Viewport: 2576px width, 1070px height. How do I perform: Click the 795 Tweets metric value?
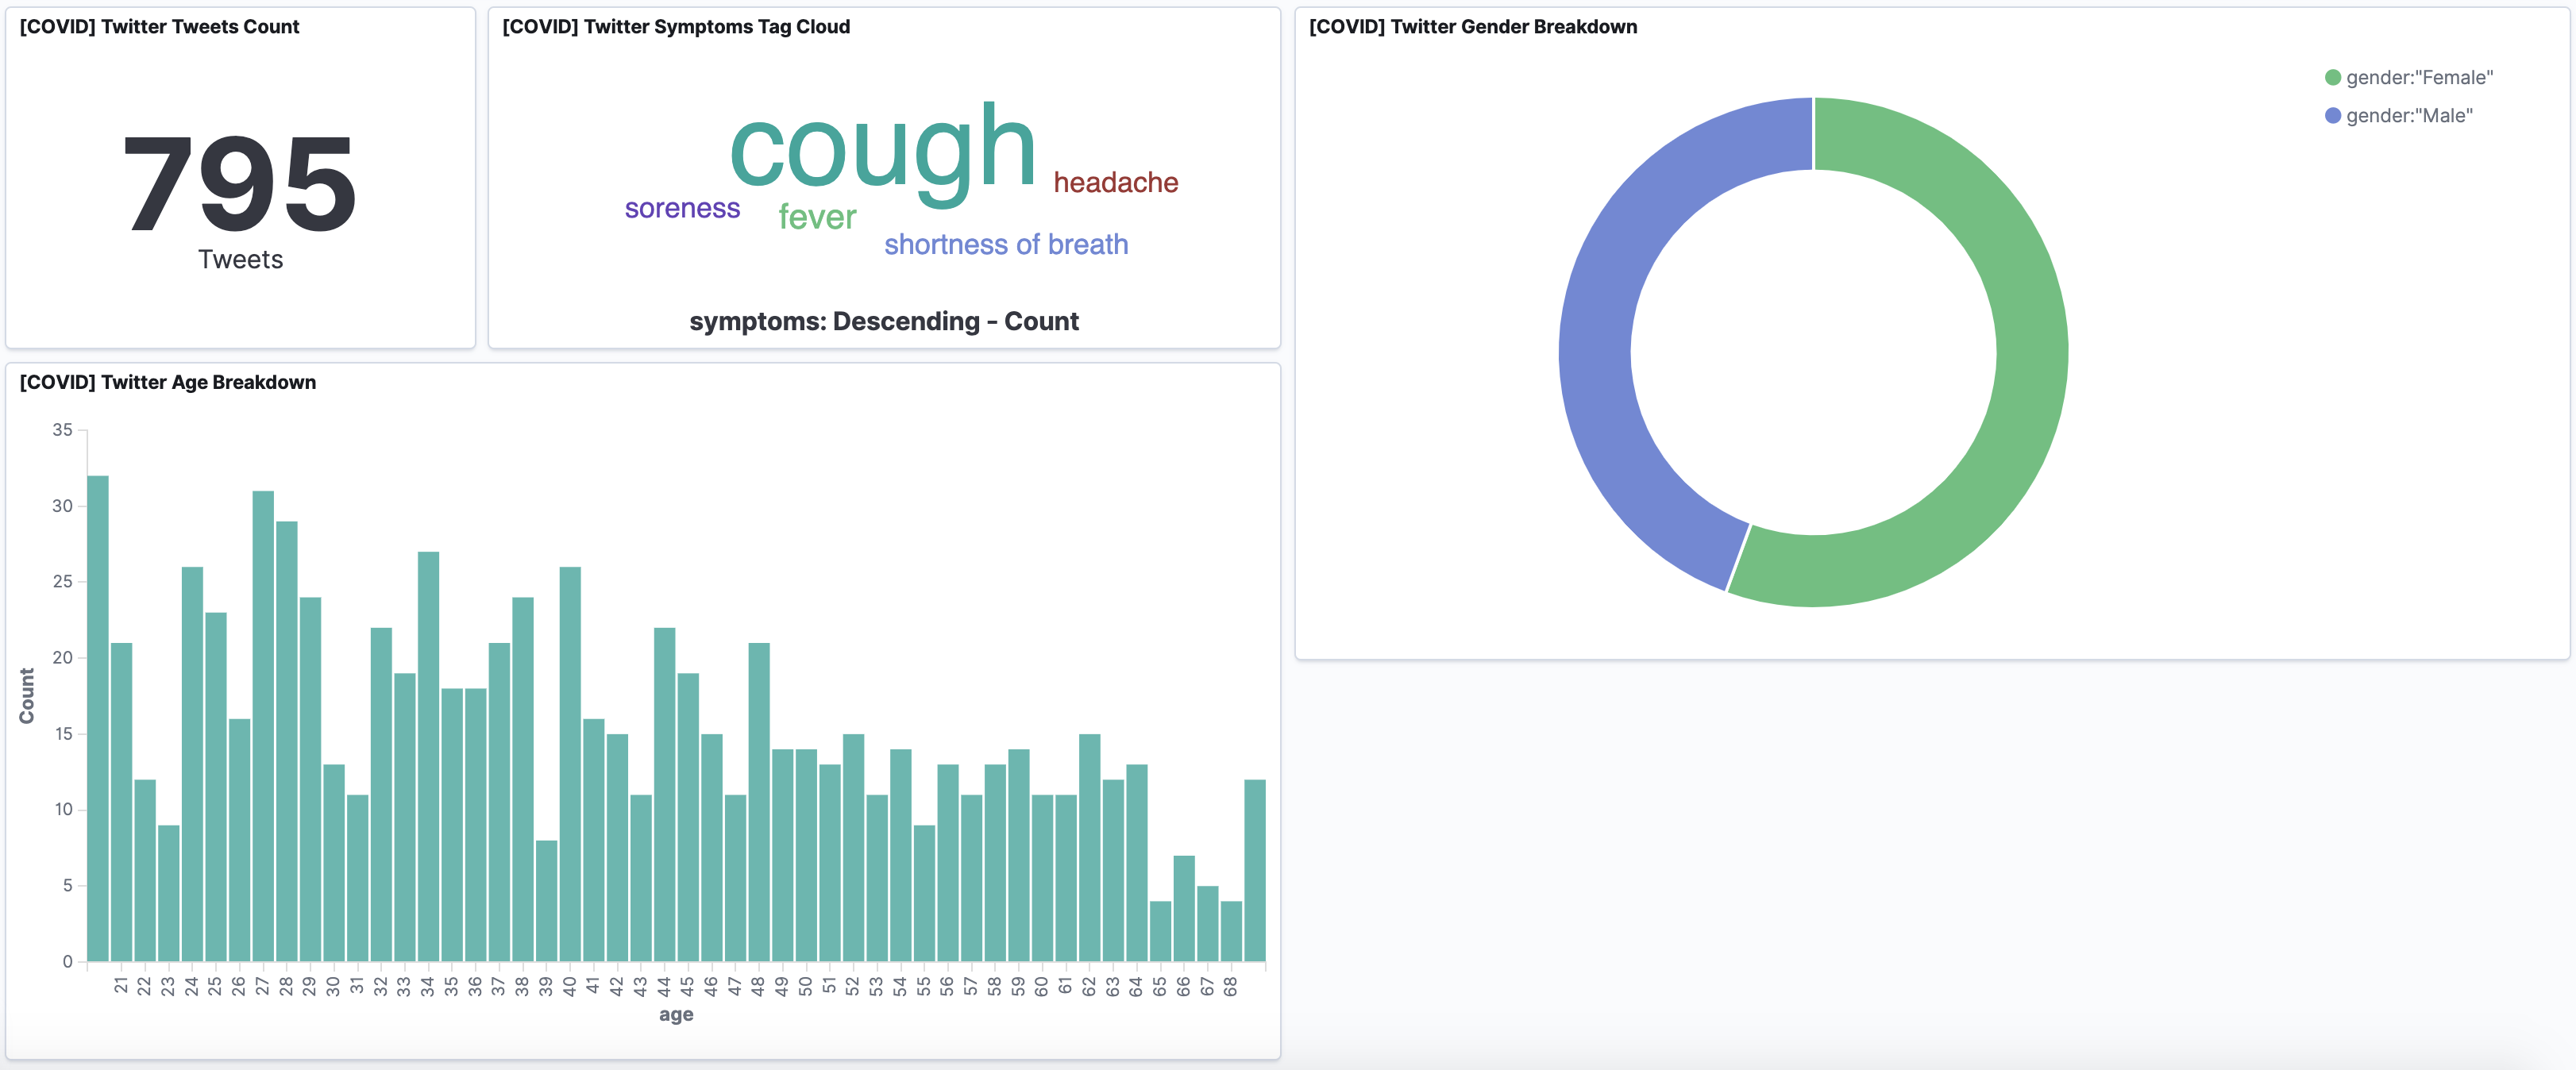(240, 185)
